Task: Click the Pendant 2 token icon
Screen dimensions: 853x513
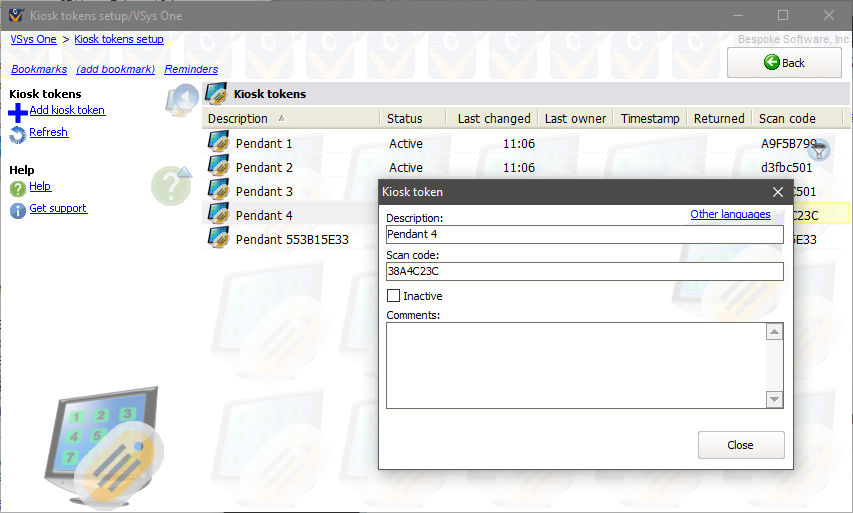Action: tap(219, 167)
